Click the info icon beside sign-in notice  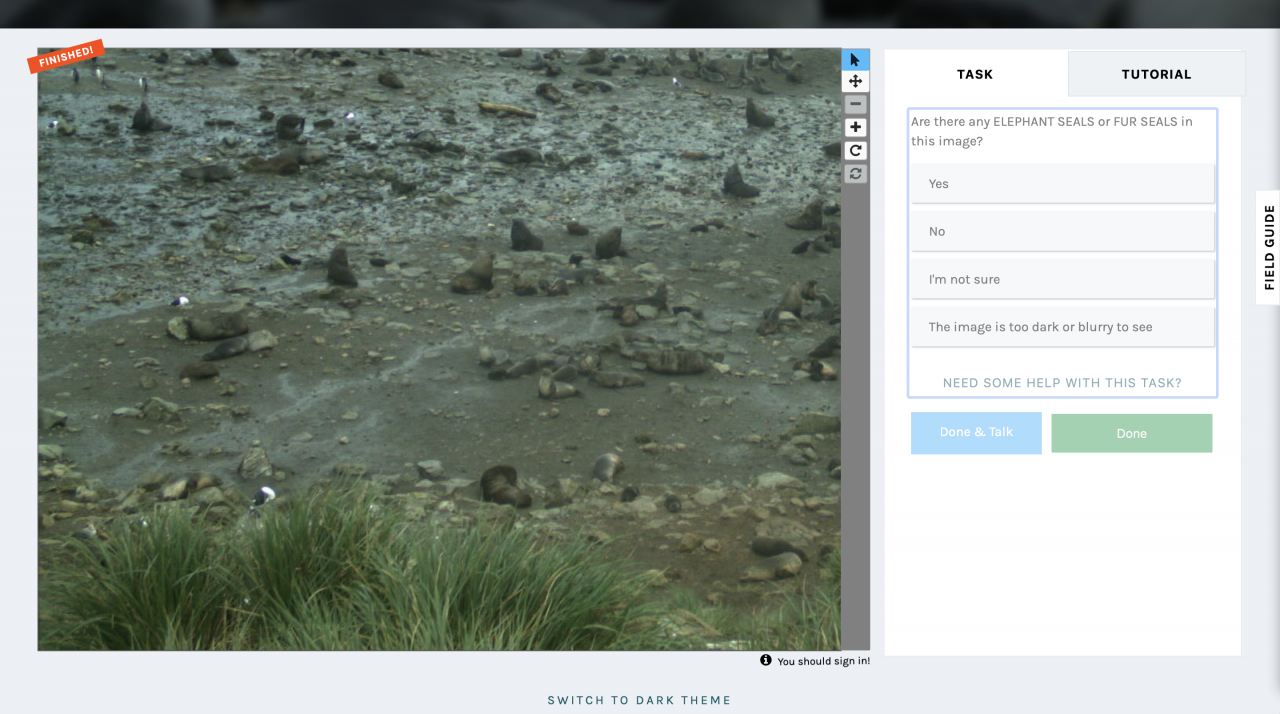point(766,660)
